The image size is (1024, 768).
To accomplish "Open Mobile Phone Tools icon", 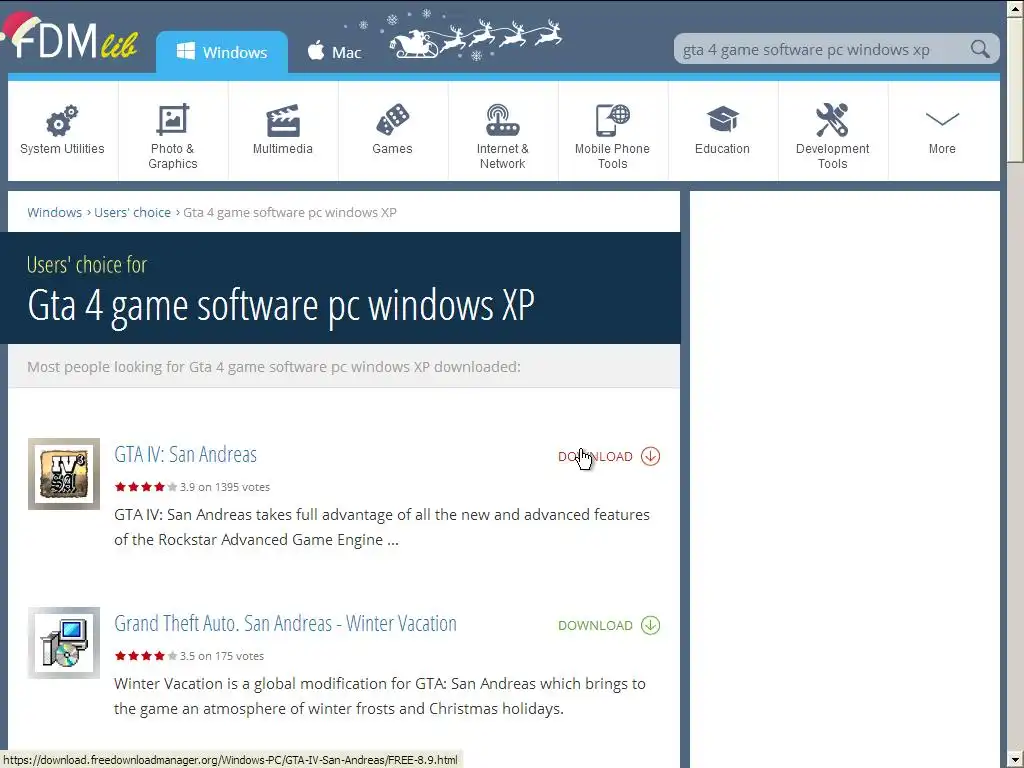I will click(613, 120).
